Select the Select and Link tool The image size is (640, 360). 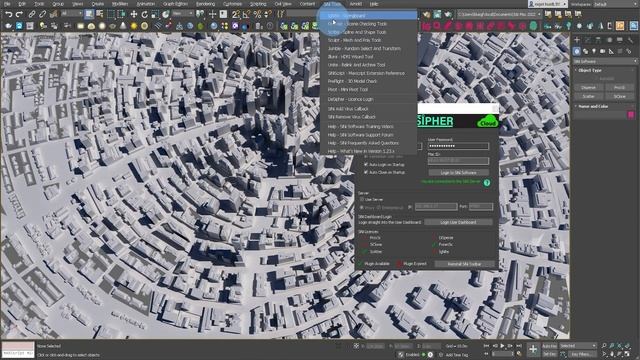click(32, 14)
